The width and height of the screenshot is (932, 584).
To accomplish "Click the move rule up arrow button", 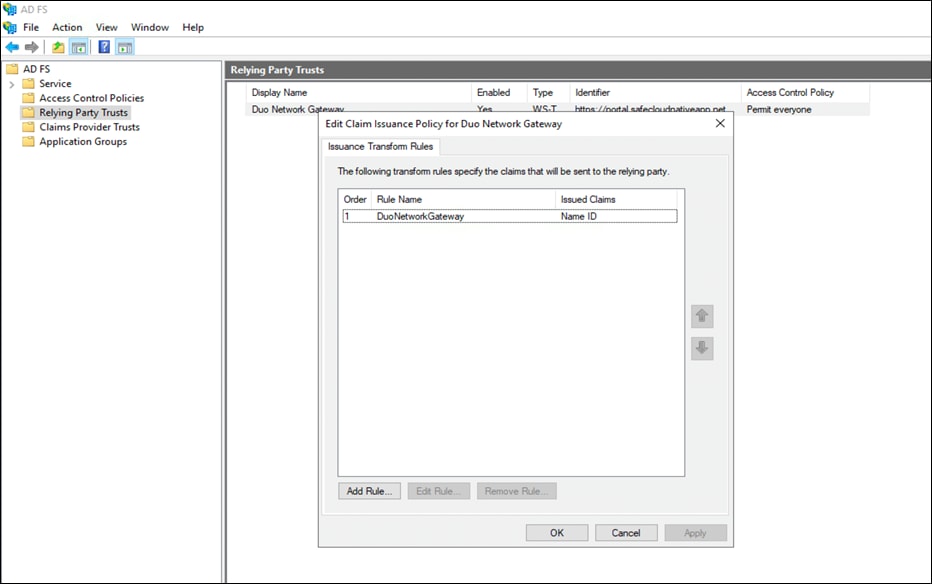I will pos(702,316).
